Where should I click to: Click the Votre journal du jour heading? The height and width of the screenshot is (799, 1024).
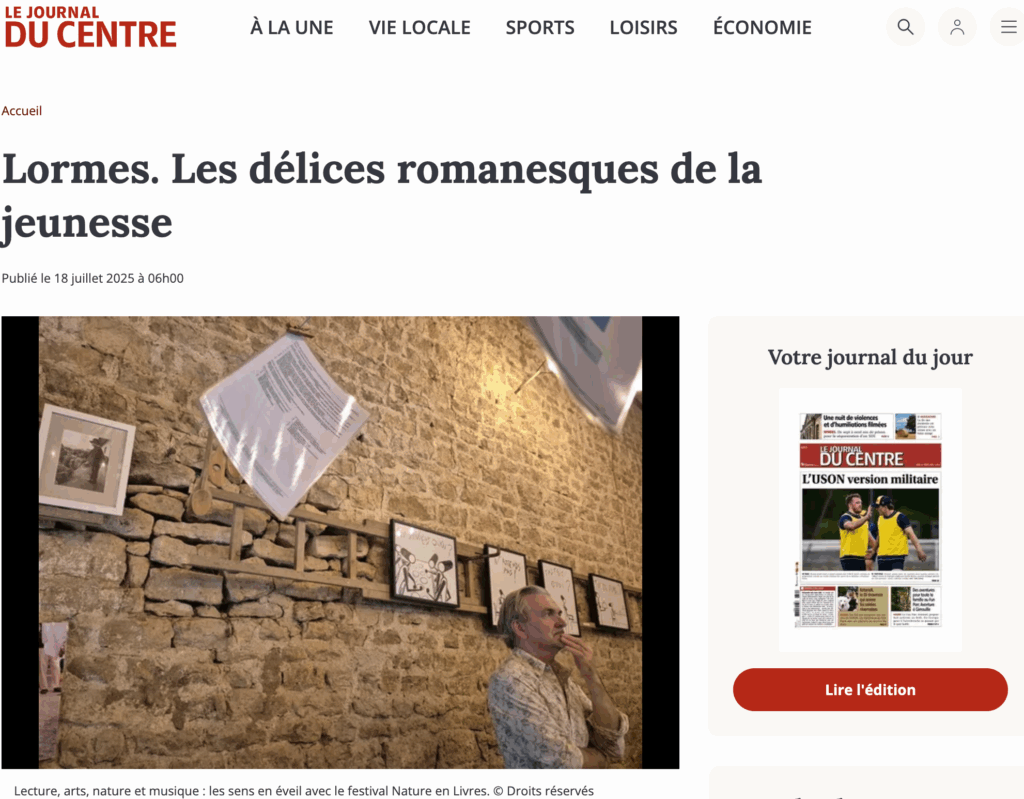[870, 357]
